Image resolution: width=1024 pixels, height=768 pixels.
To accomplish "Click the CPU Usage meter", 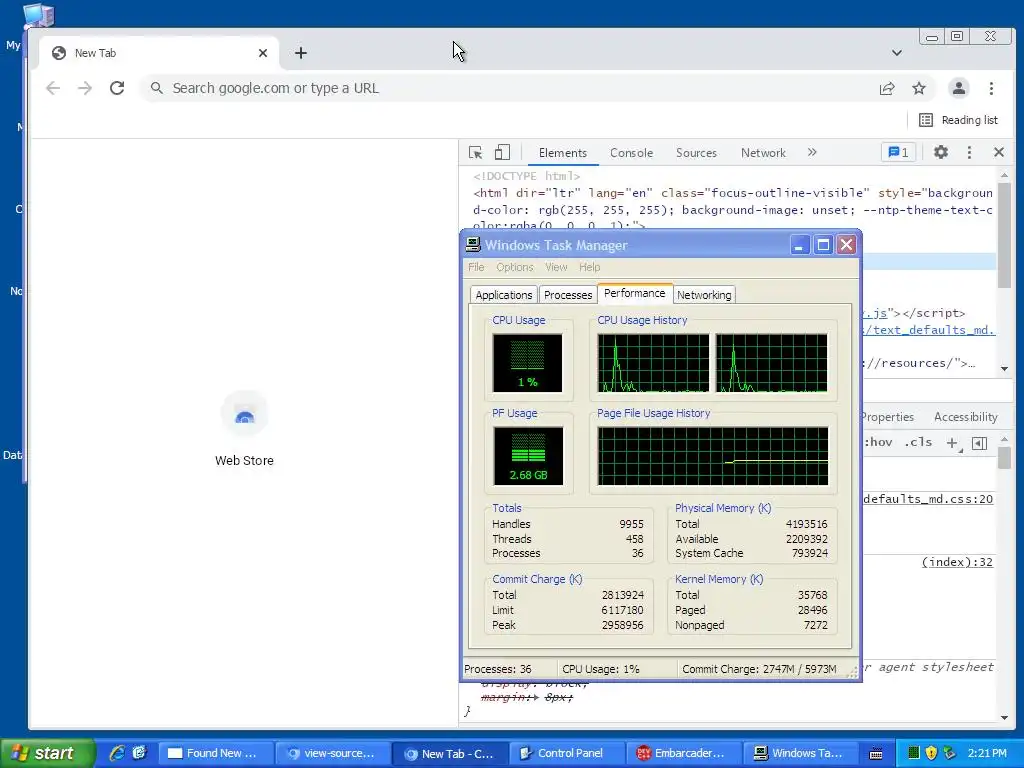I will point(527,363).
